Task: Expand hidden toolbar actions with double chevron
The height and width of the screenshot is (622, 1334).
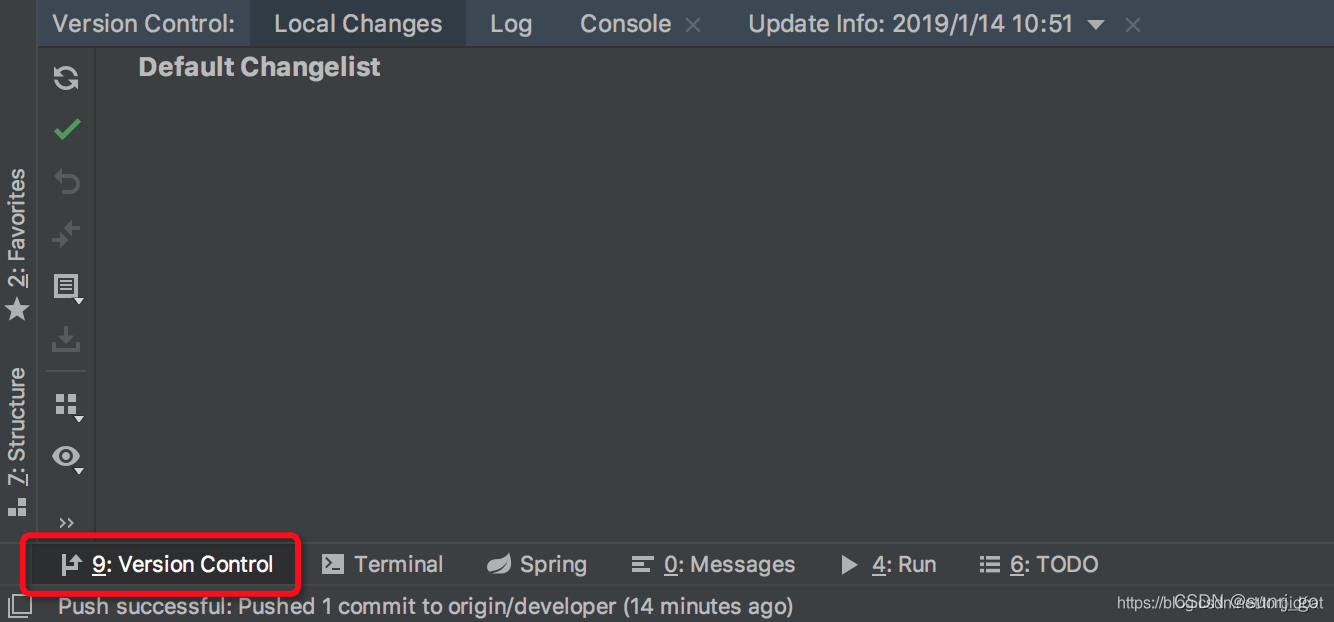Action: [x=66, y=522]
